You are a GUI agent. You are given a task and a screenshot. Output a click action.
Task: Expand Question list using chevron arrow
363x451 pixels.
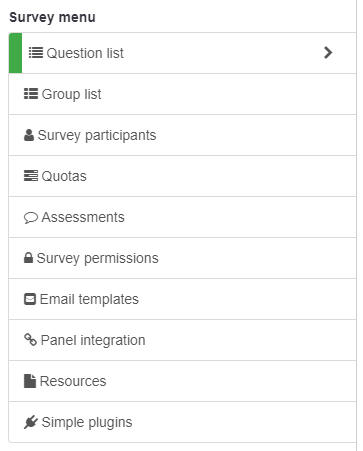coord(328,53)
